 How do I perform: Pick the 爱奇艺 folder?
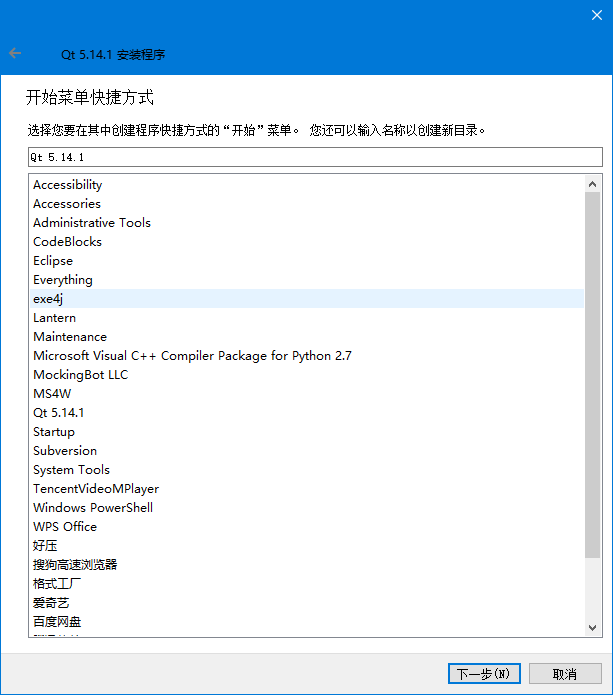tap(307, 603)
